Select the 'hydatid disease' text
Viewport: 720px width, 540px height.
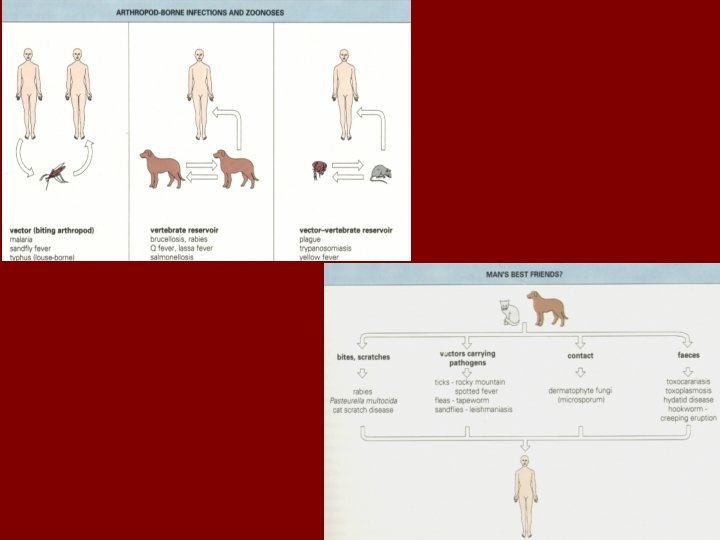(688, 400)
